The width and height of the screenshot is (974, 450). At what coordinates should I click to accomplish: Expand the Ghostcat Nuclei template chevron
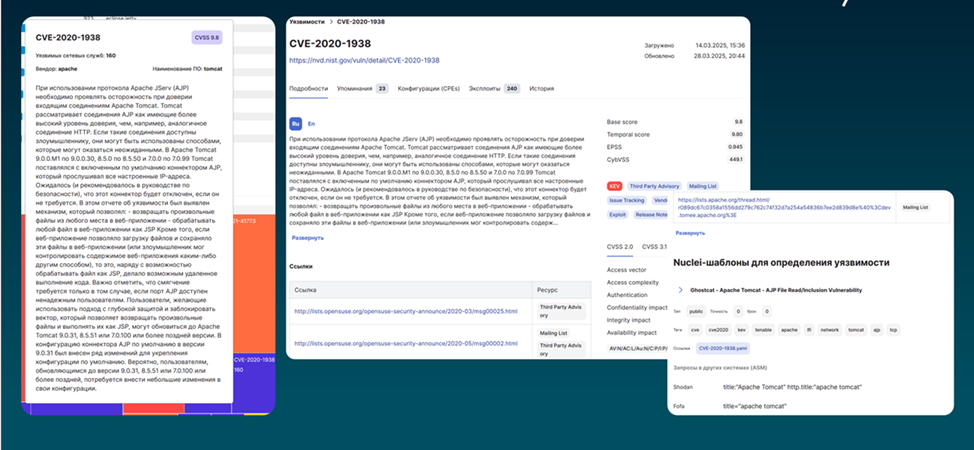(x=680, y=290)
